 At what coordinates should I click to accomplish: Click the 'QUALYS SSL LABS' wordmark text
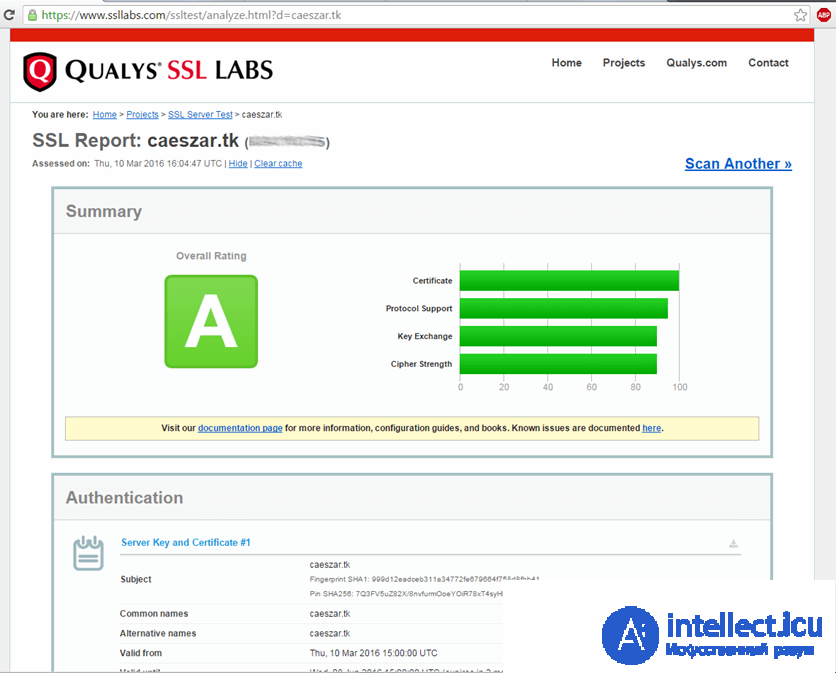point(169,70)
